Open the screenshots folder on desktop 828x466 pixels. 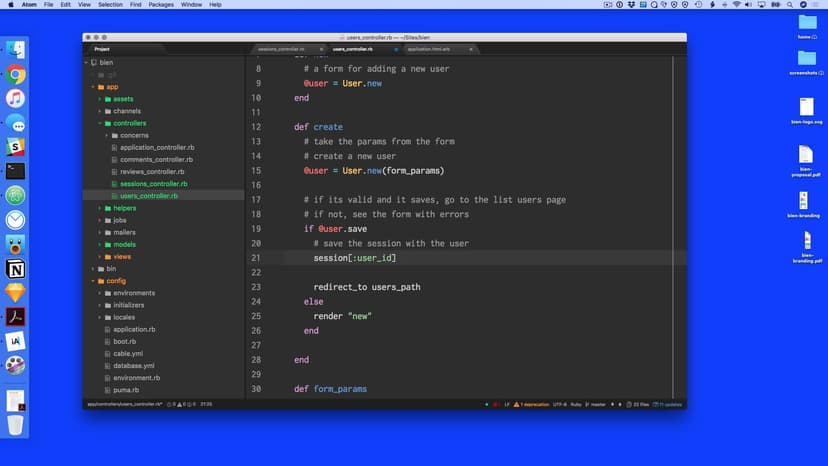click(806, 60)
